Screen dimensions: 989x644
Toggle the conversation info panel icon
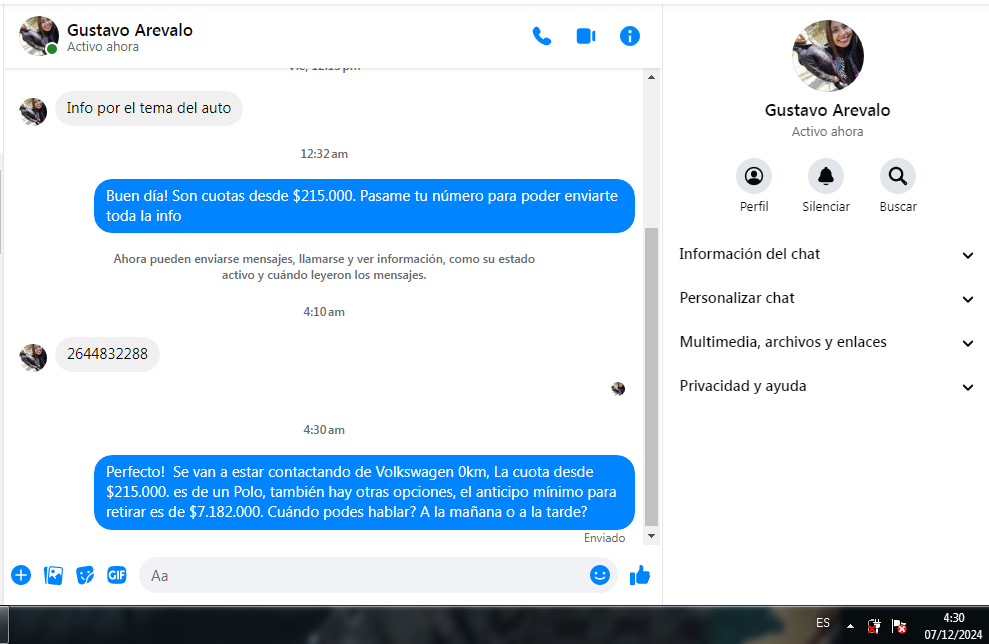point(629,36)
